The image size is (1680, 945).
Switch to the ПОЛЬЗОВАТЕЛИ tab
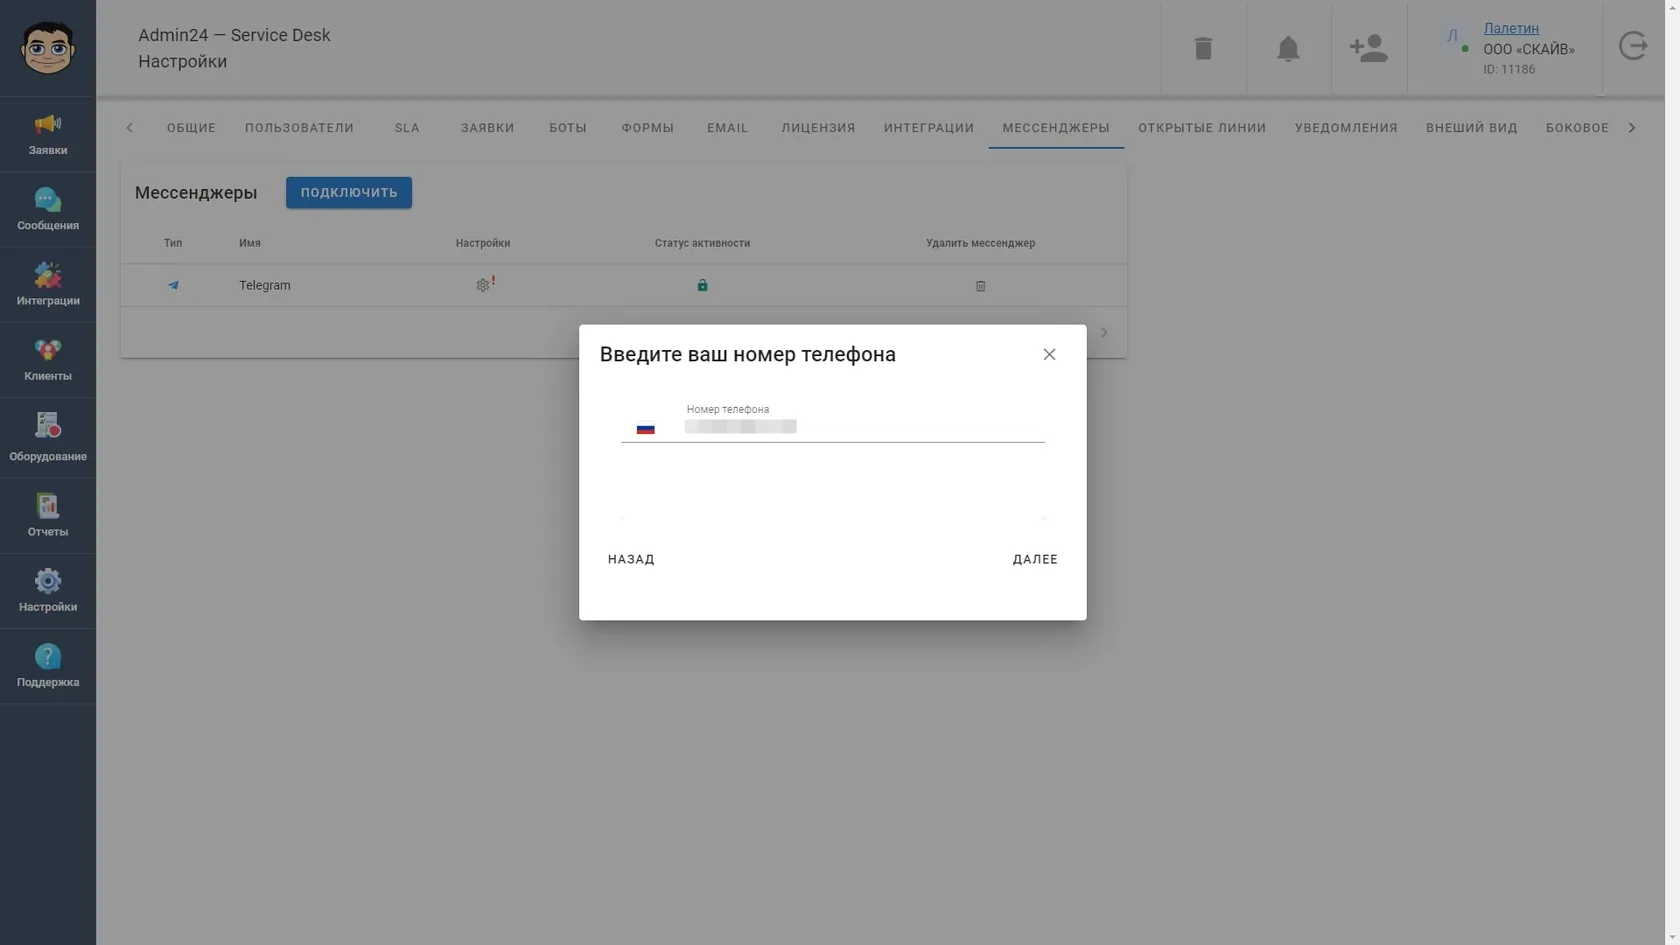299,128
